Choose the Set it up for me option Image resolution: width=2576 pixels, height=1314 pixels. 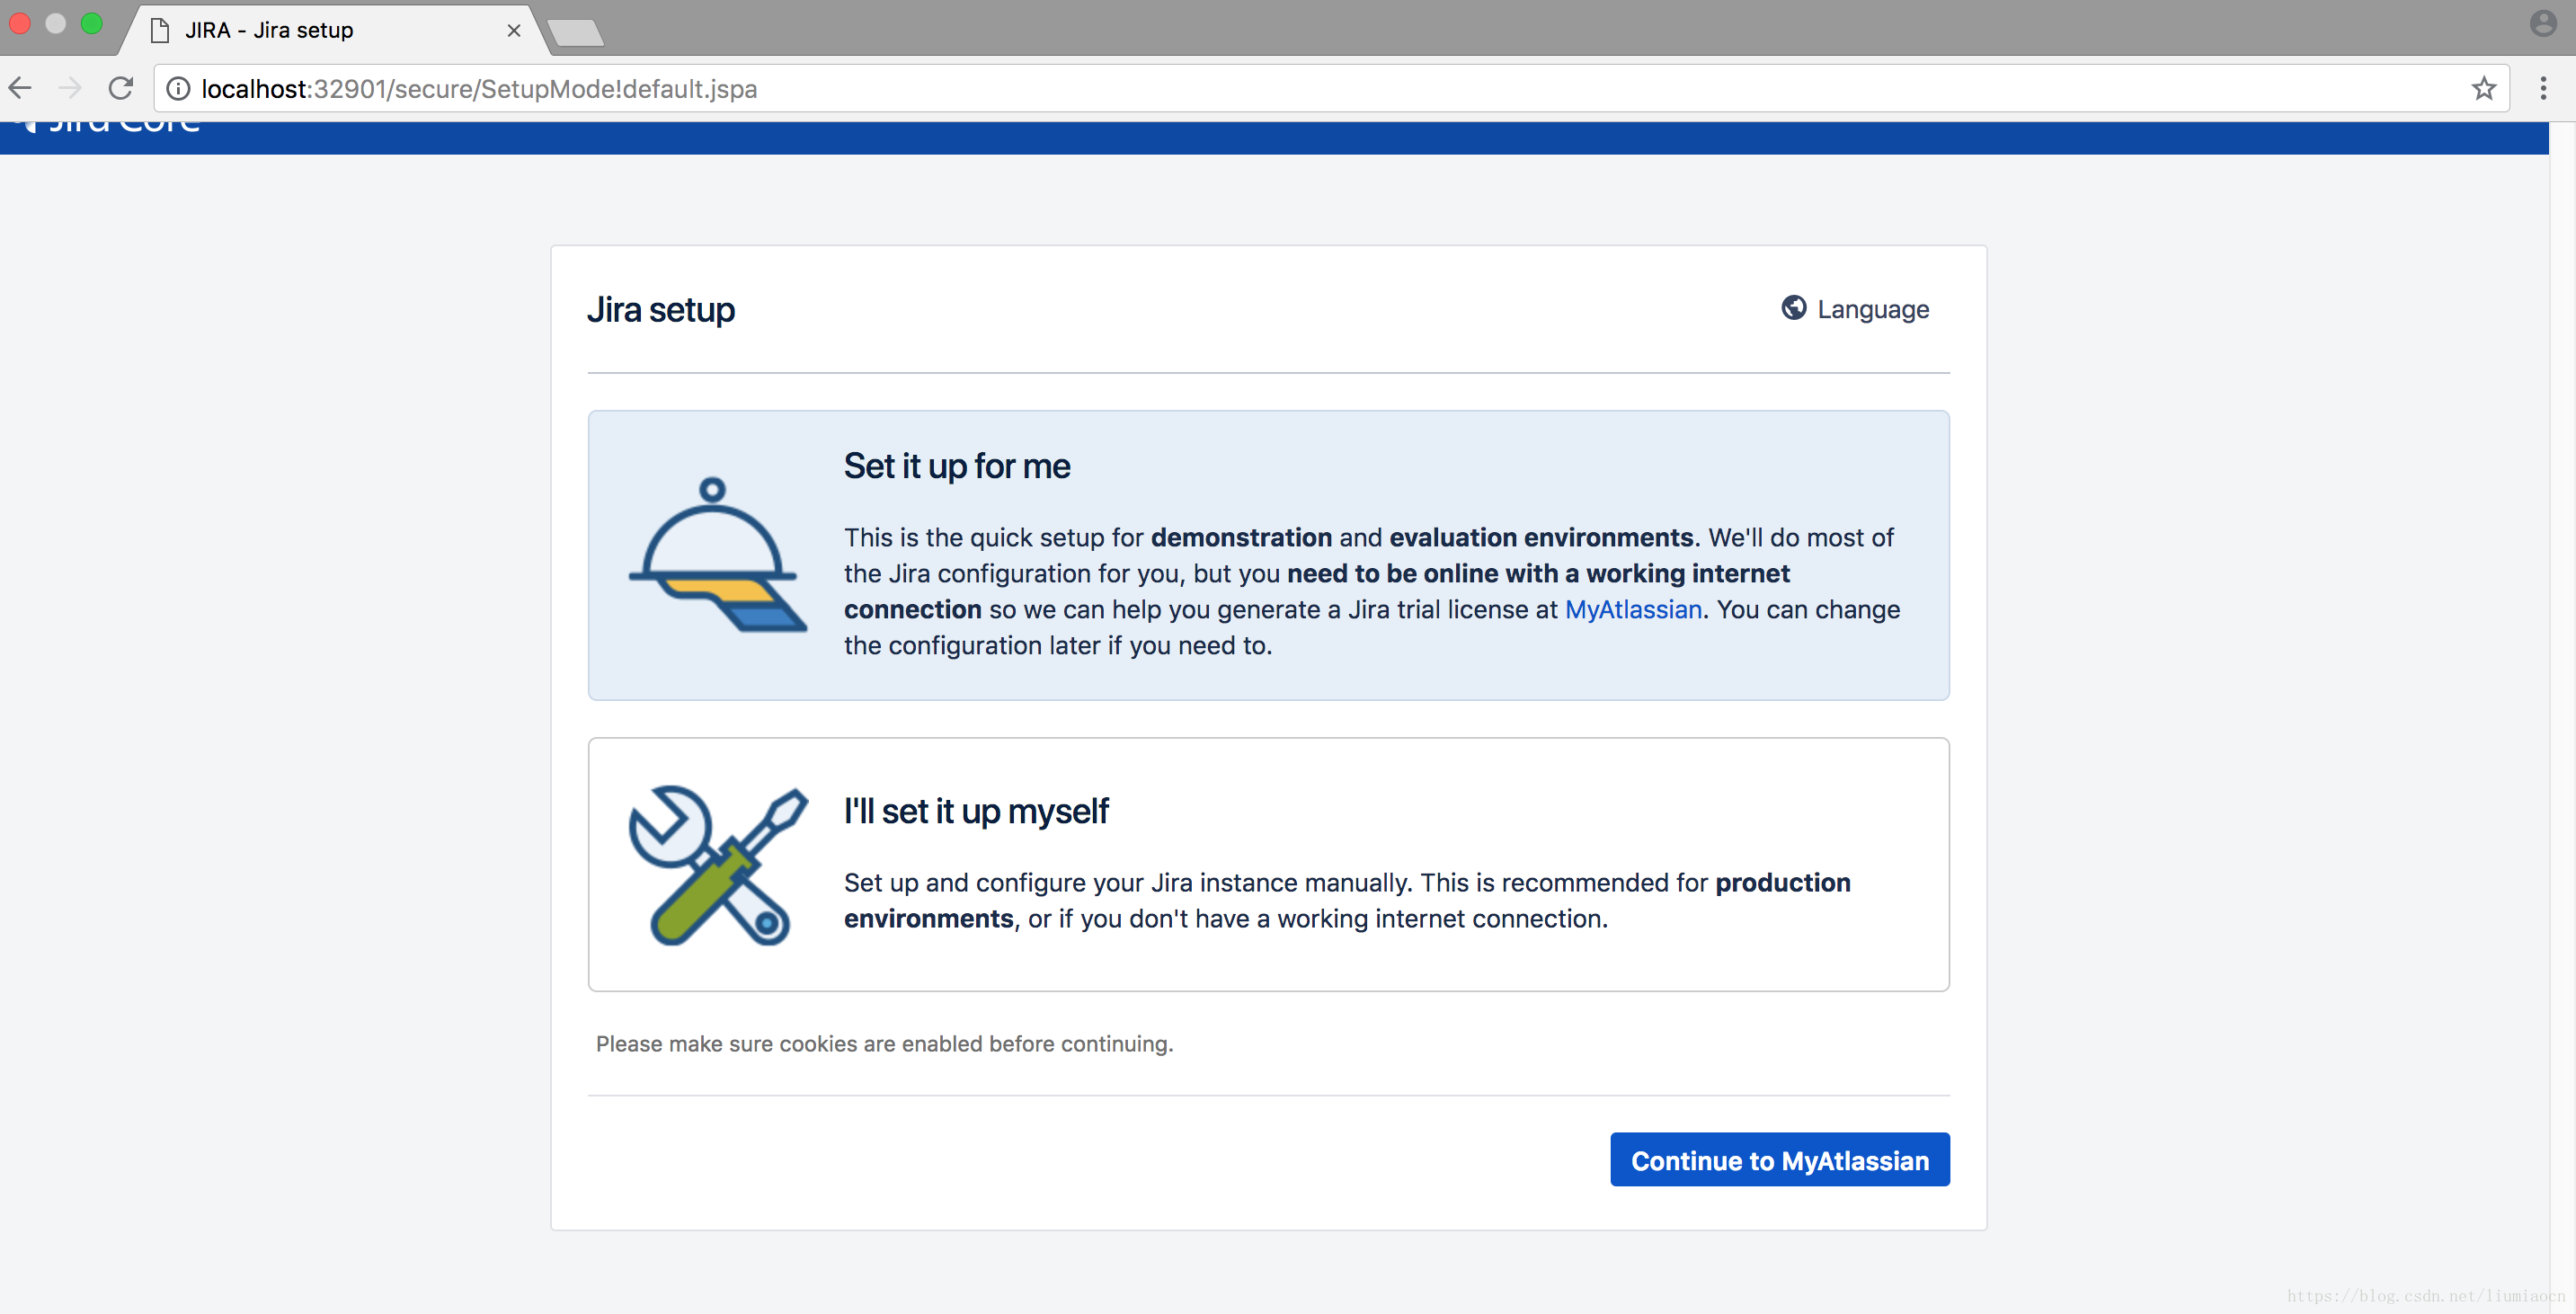coord(1268,555)
